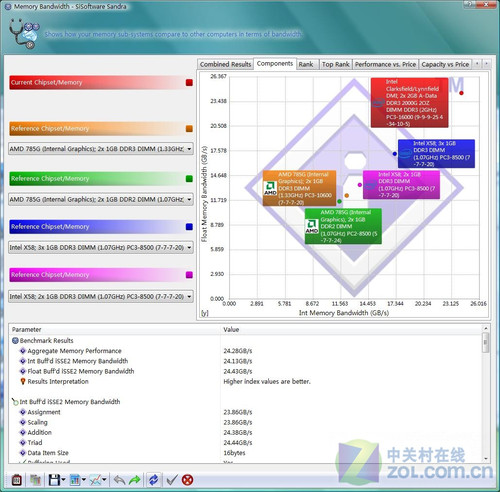The height and width of the screenshot is (492, 500).
Task: Open the Top Rank tab
Action: (335, 64)
